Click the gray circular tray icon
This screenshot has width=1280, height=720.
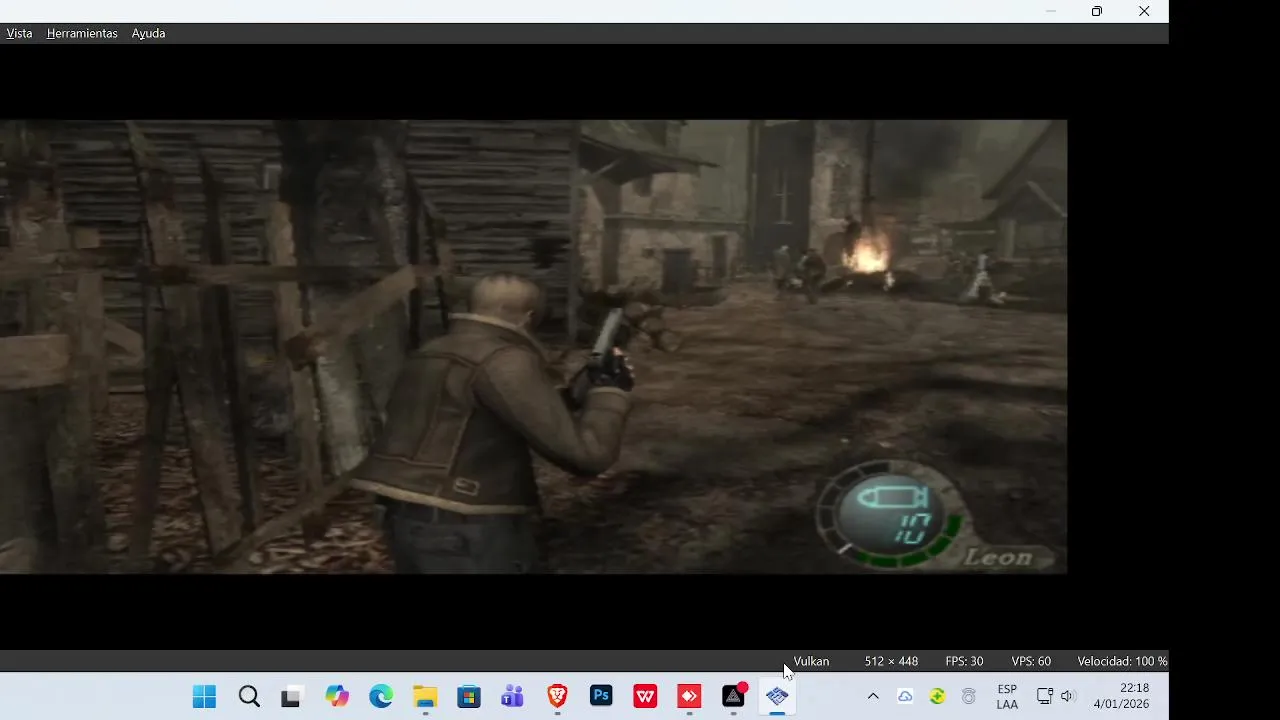coord(968,697)
